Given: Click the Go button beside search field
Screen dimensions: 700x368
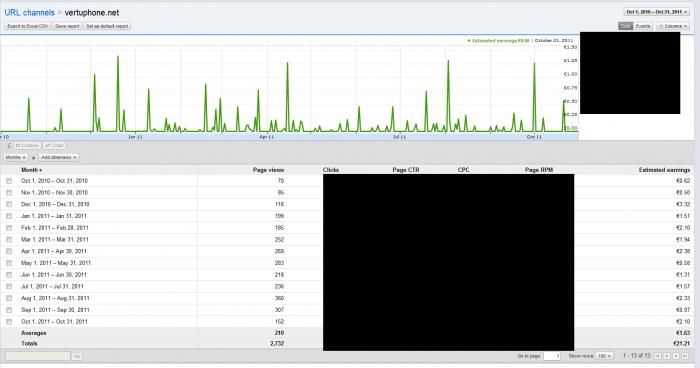Looking at the screenshot, I should [77, 356].
